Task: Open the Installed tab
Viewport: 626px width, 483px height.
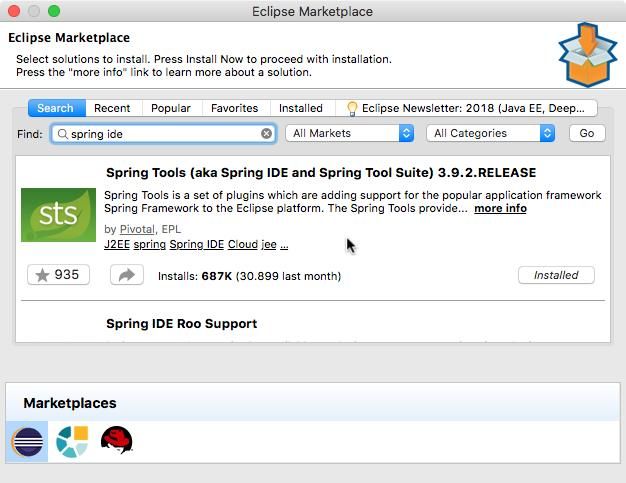Action: tap(300, 108)
